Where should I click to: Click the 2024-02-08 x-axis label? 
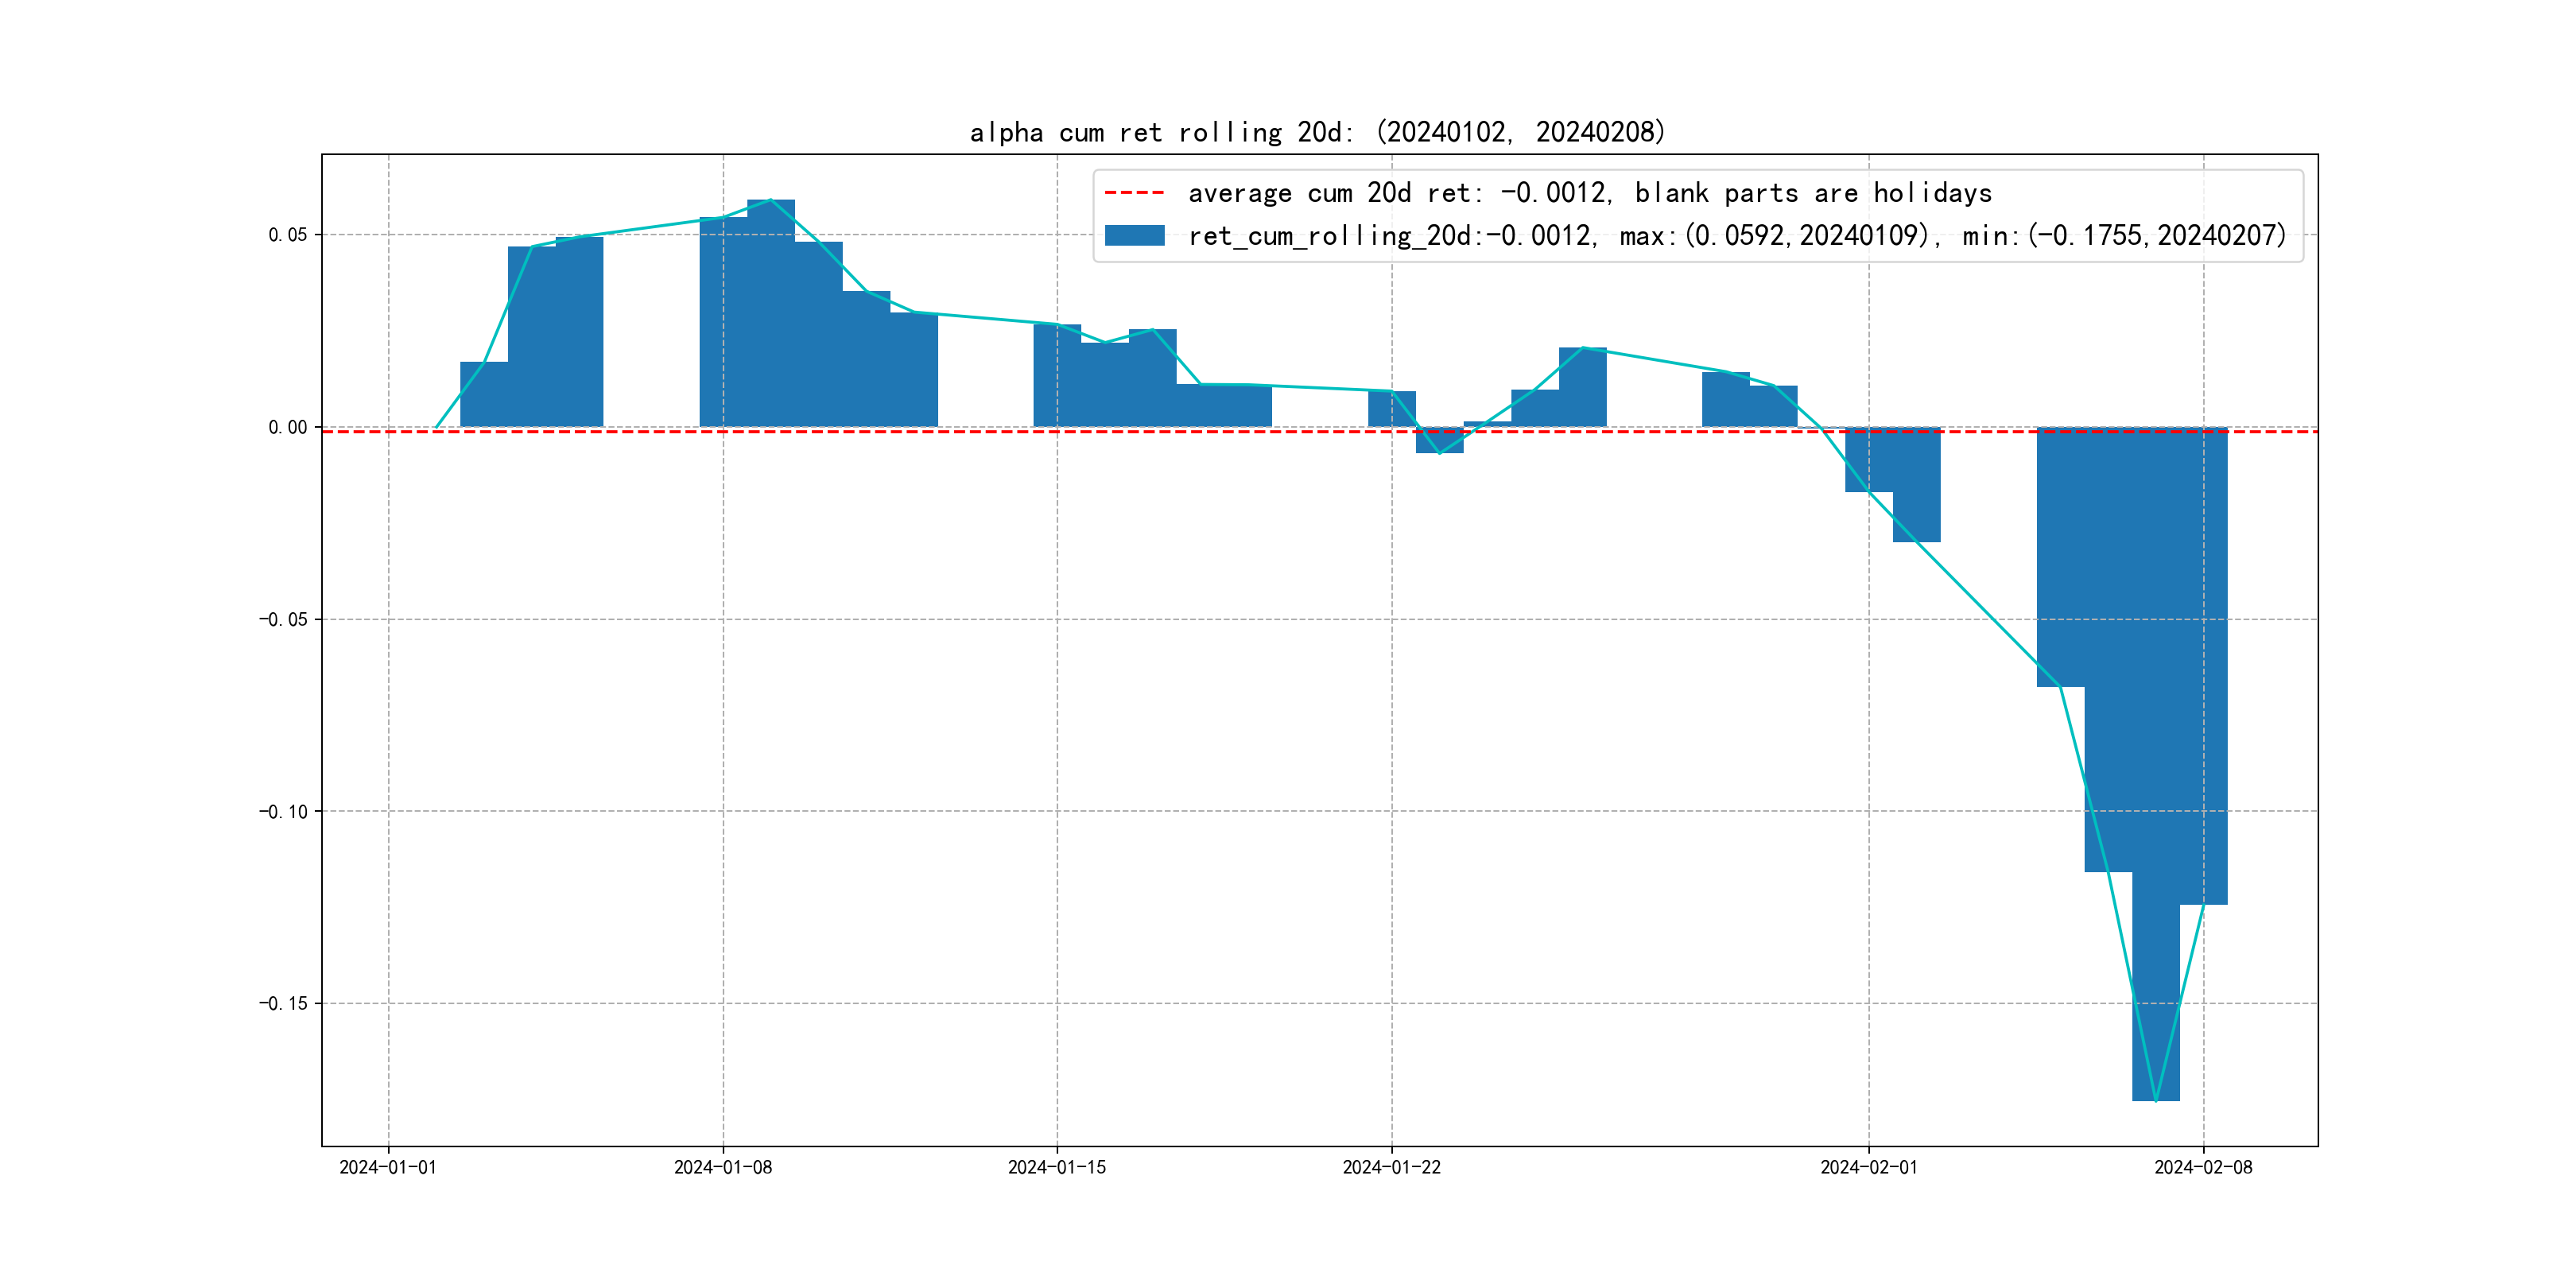click(2203, 1167)
